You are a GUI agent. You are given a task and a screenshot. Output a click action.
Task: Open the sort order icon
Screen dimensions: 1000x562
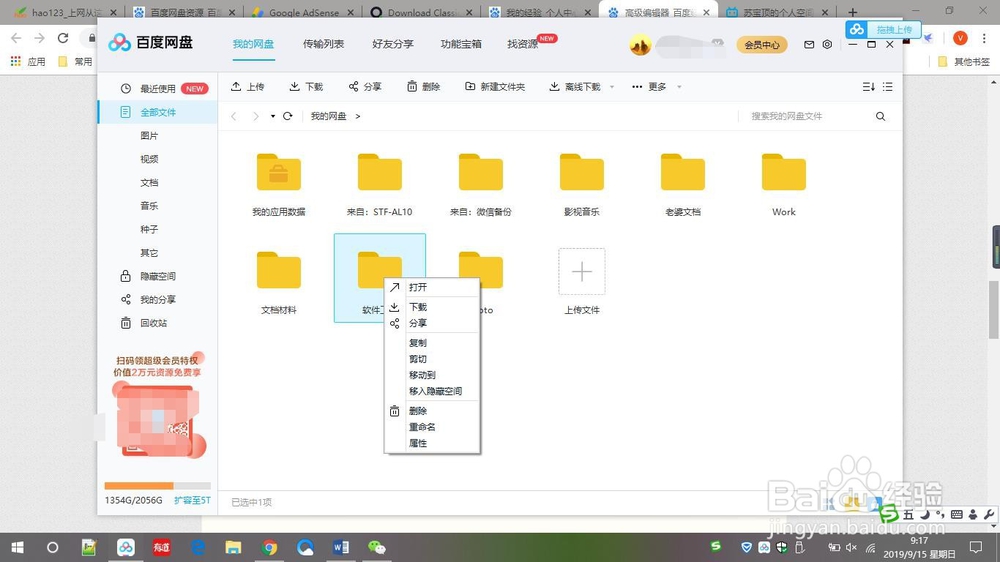point(868,87)
